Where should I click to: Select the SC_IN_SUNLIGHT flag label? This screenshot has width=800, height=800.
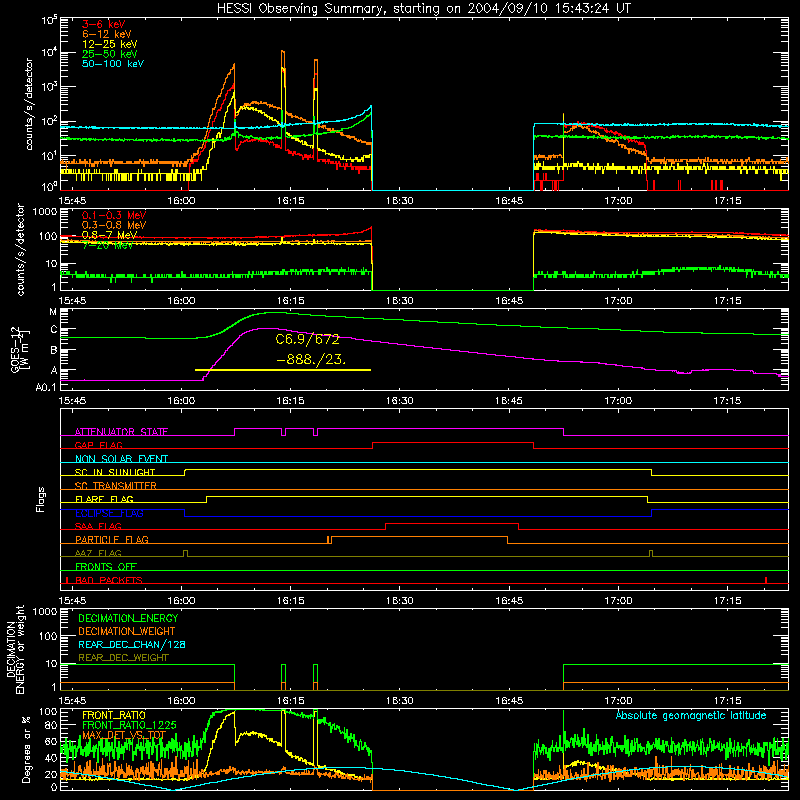(x=115, y=472)
